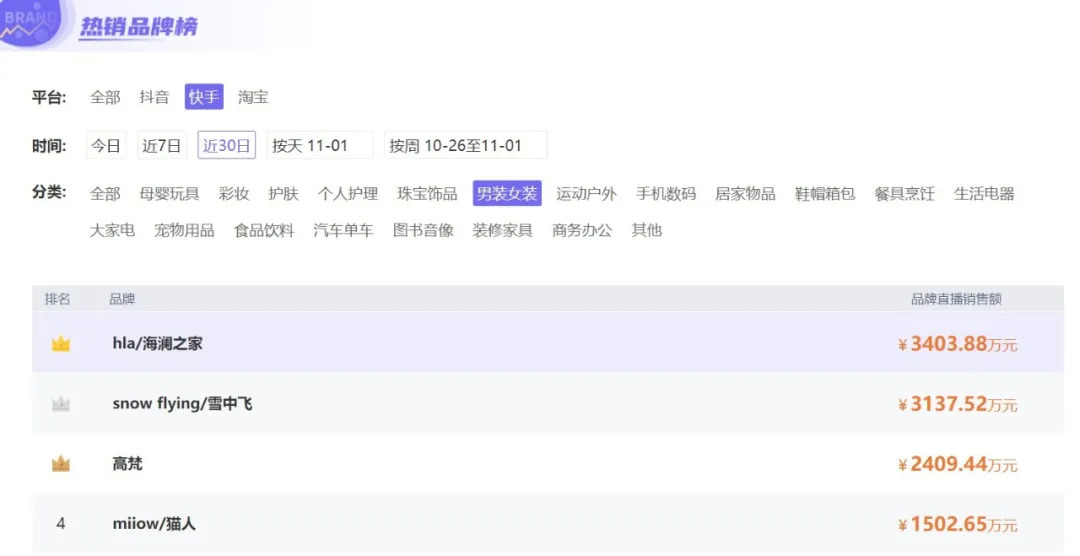Open the 按周 10-26至11-01 week picker

(465, 145)
